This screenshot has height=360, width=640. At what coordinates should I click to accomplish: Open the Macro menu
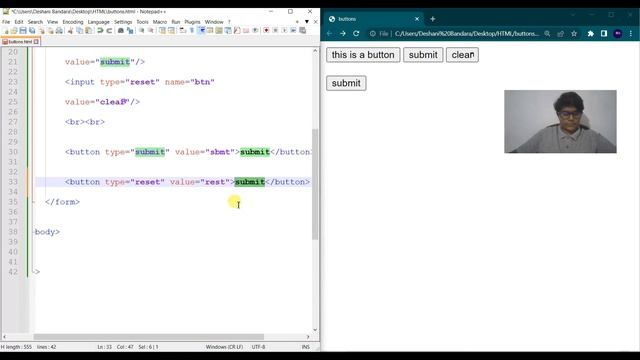[160, 22]
